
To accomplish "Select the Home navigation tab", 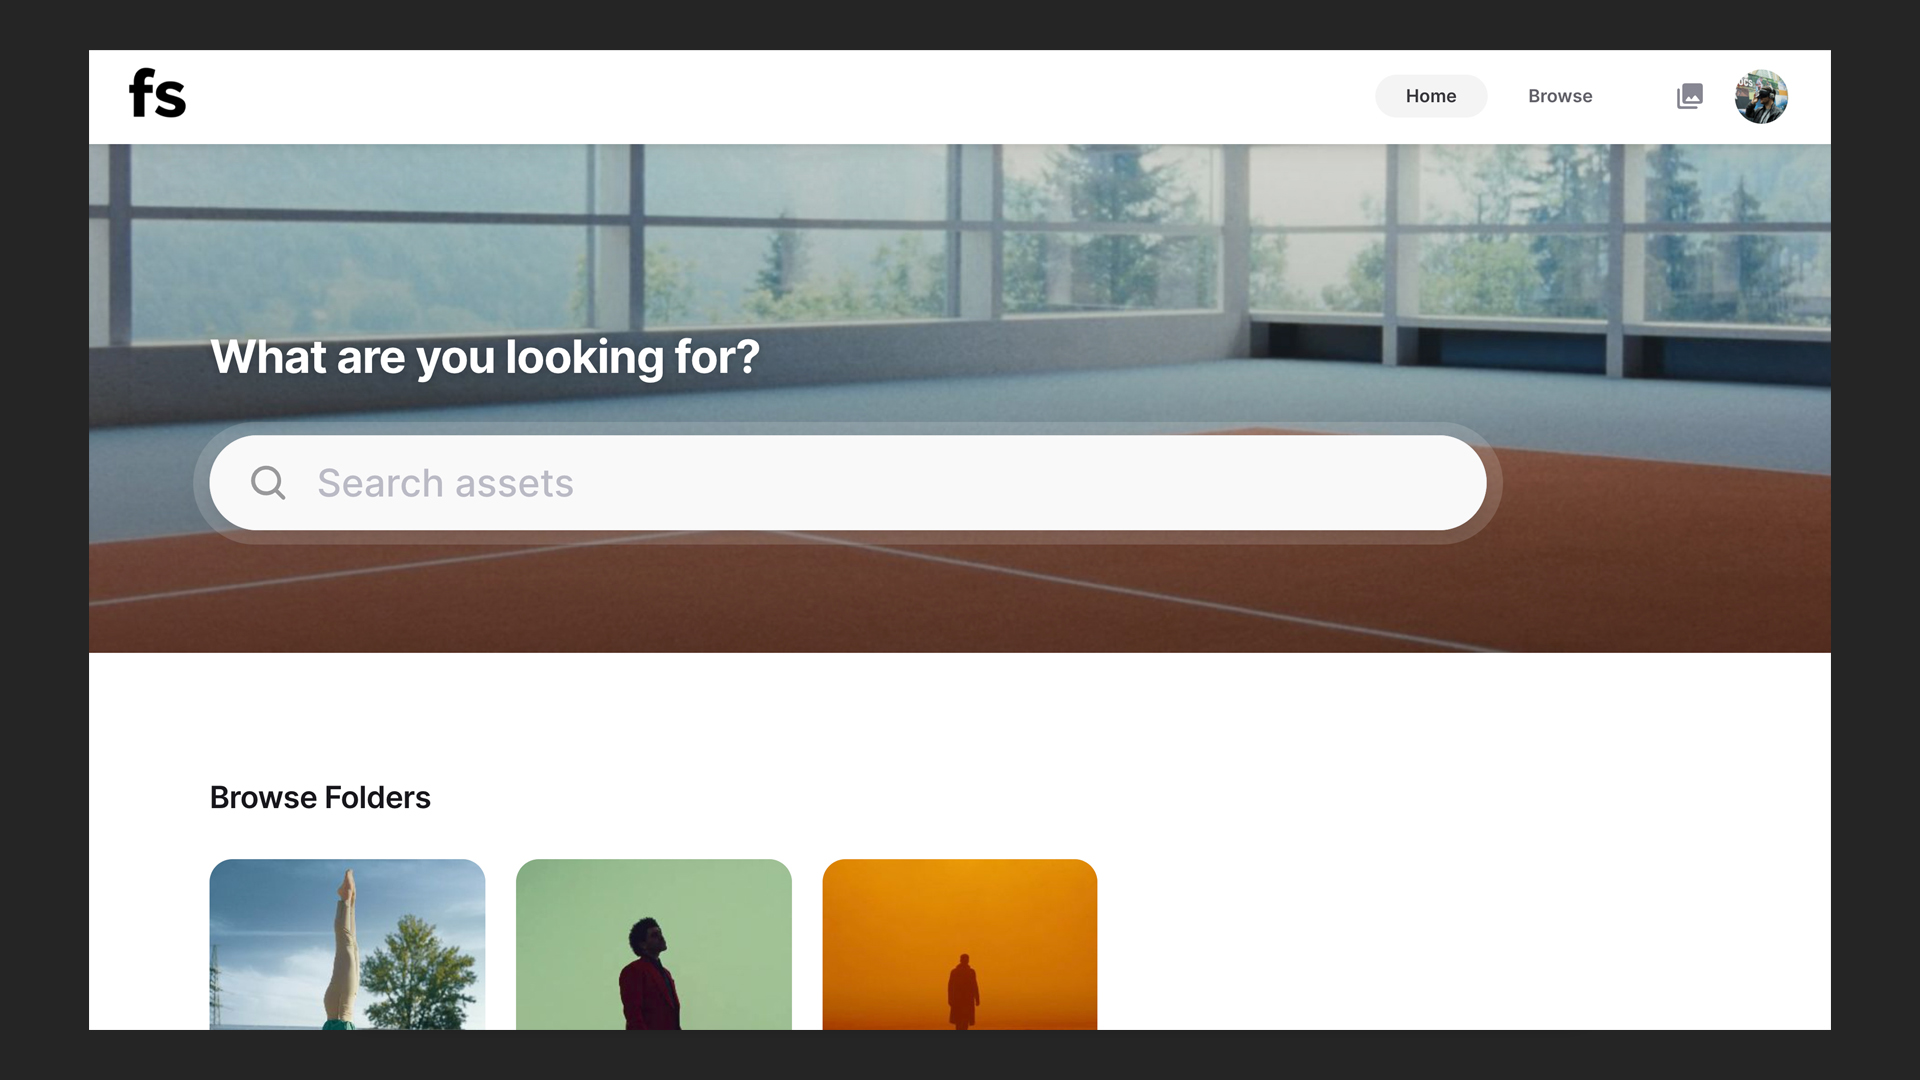I will [1430, 96].
